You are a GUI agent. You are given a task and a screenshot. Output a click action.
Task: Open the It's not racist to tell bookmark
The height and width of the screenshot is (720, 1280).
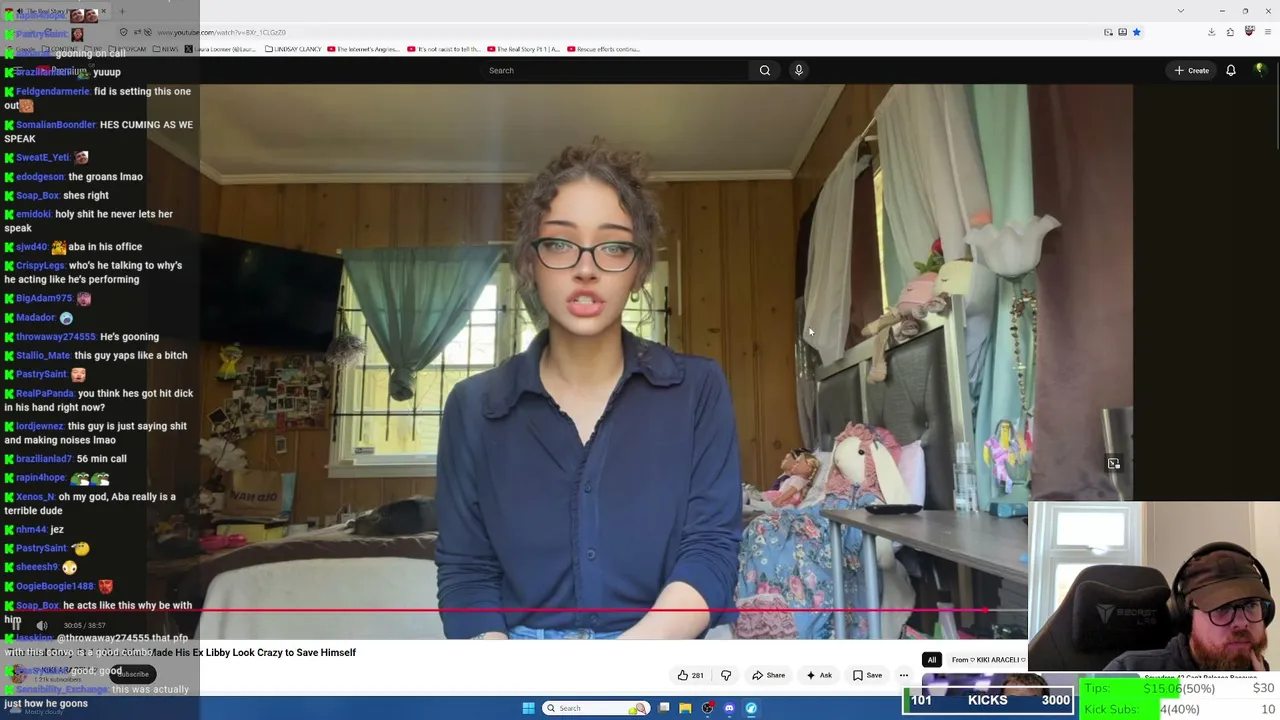pyautogui.click(x=444, y=49)
